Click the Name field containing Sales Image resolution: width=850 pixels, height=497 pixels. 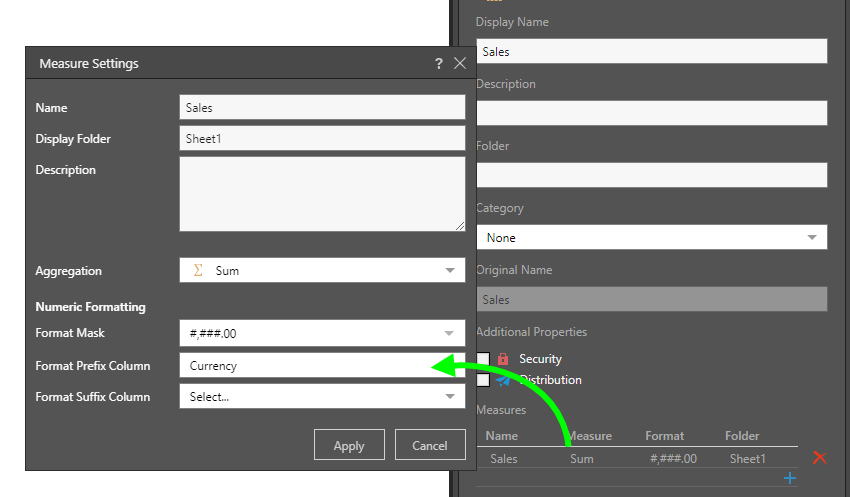(x=322, y=108)
